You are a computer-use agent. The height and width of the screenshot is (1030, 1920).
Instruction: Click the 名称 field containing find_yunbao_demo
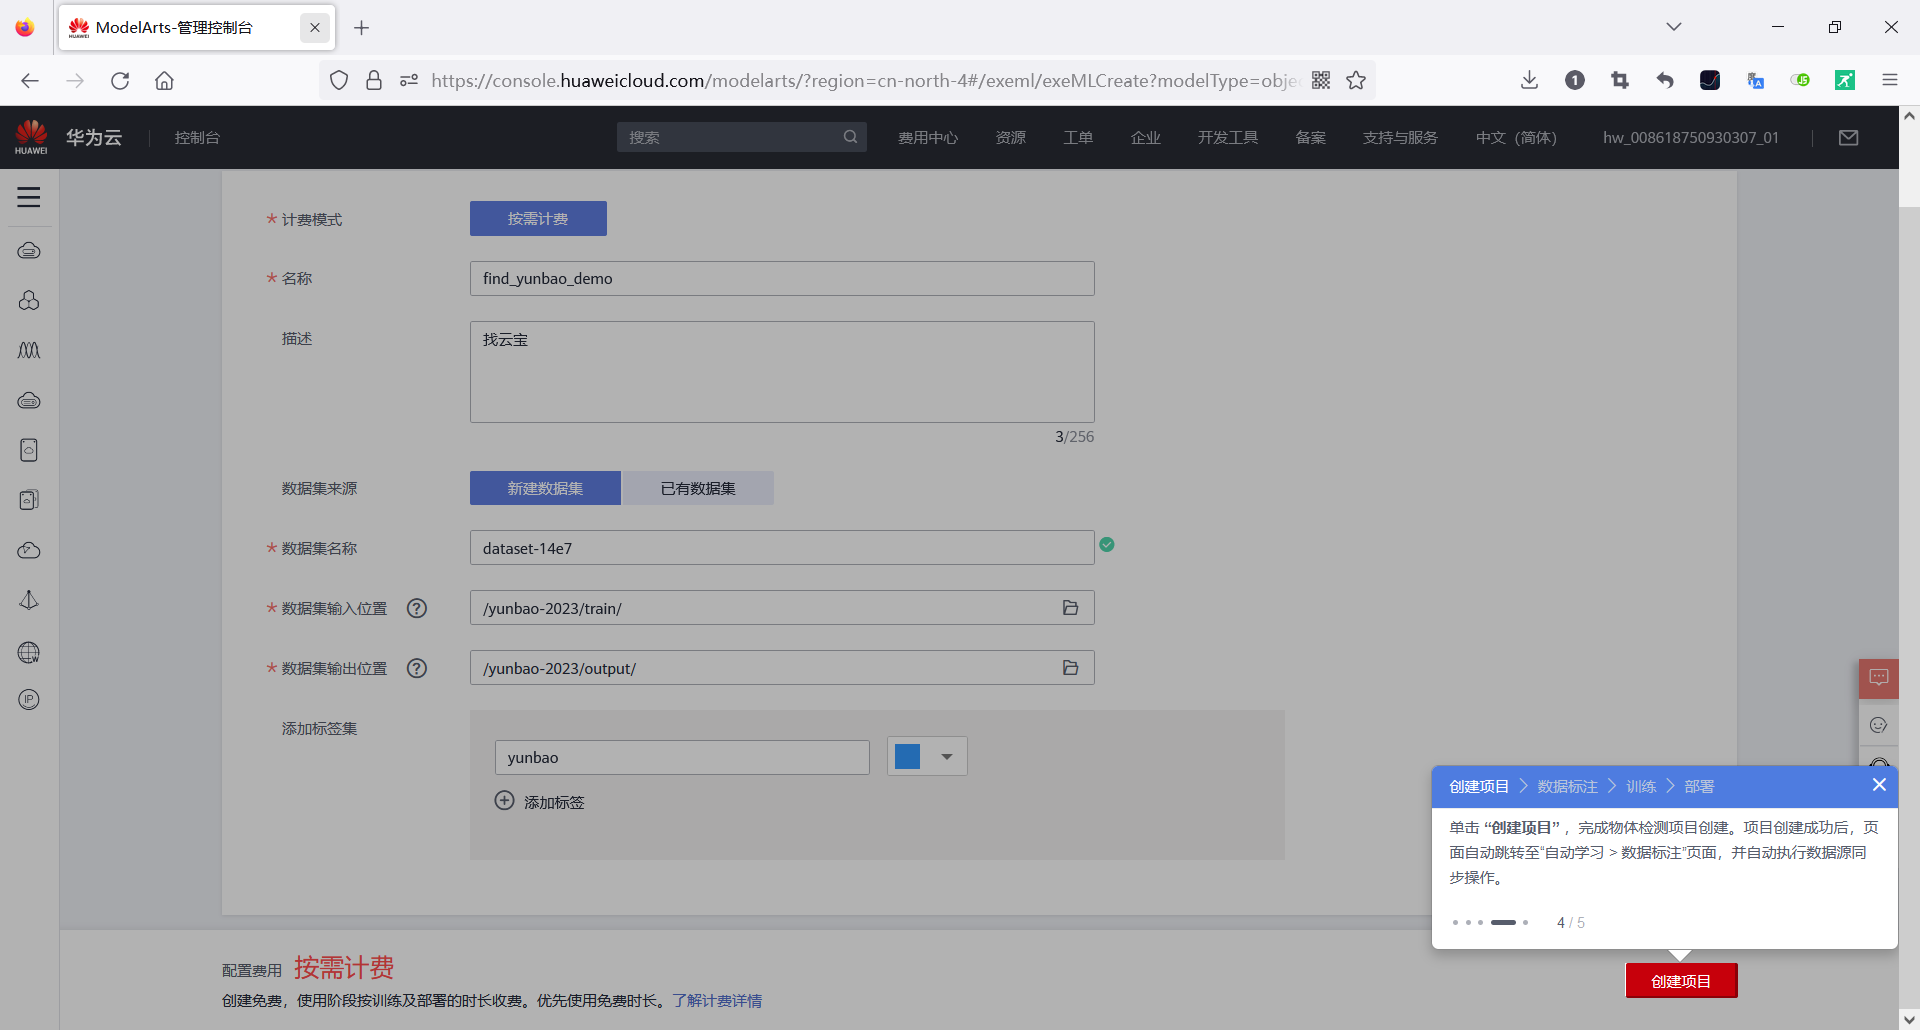pos(782,278)
